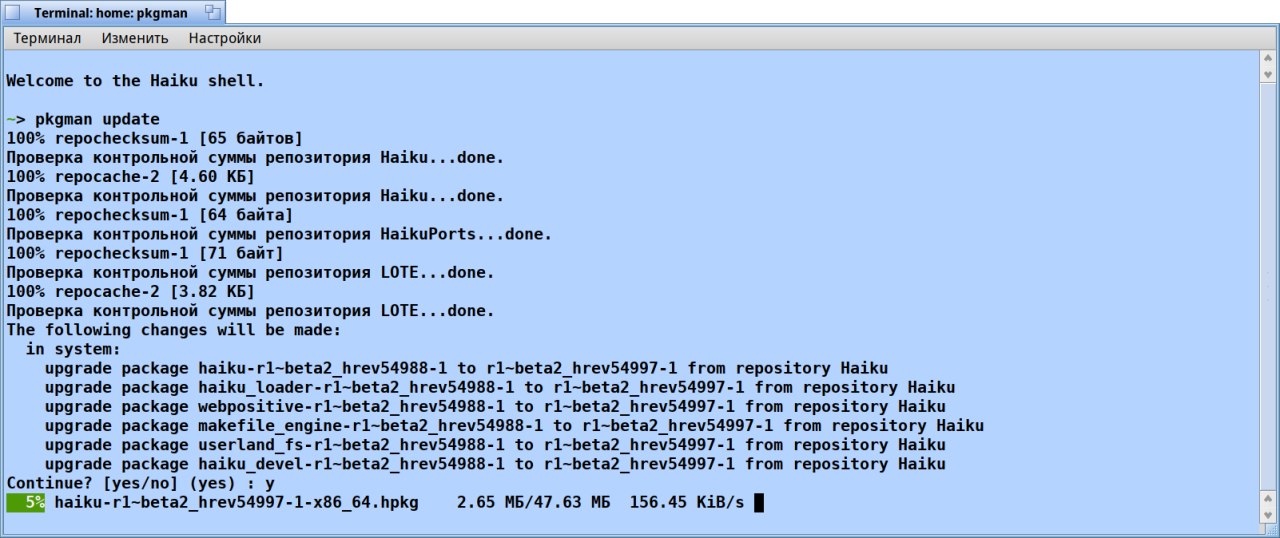Click the 'upgrade package webpositive' line
The width and height of the screenshot is (1280, 538).
(495, 406)
